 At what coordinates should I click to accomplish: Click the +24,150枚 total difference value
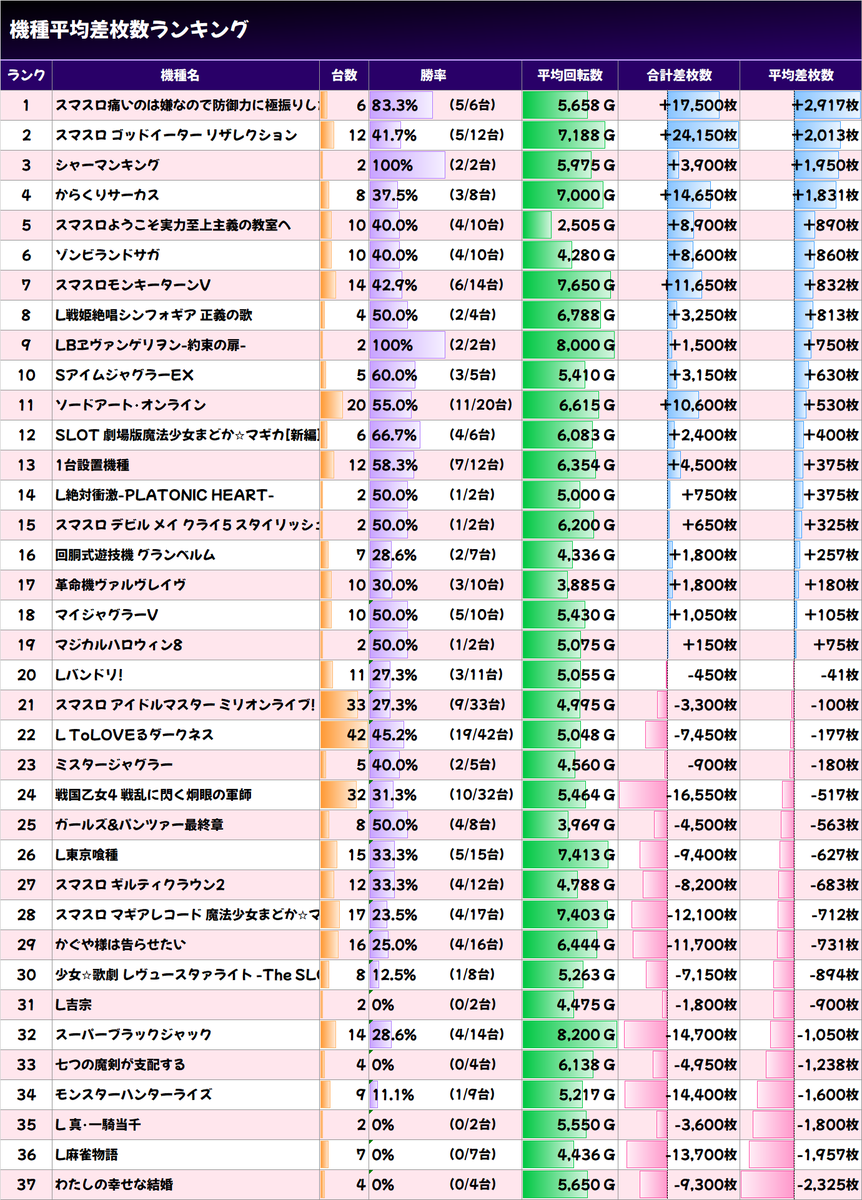pos(699,135)
